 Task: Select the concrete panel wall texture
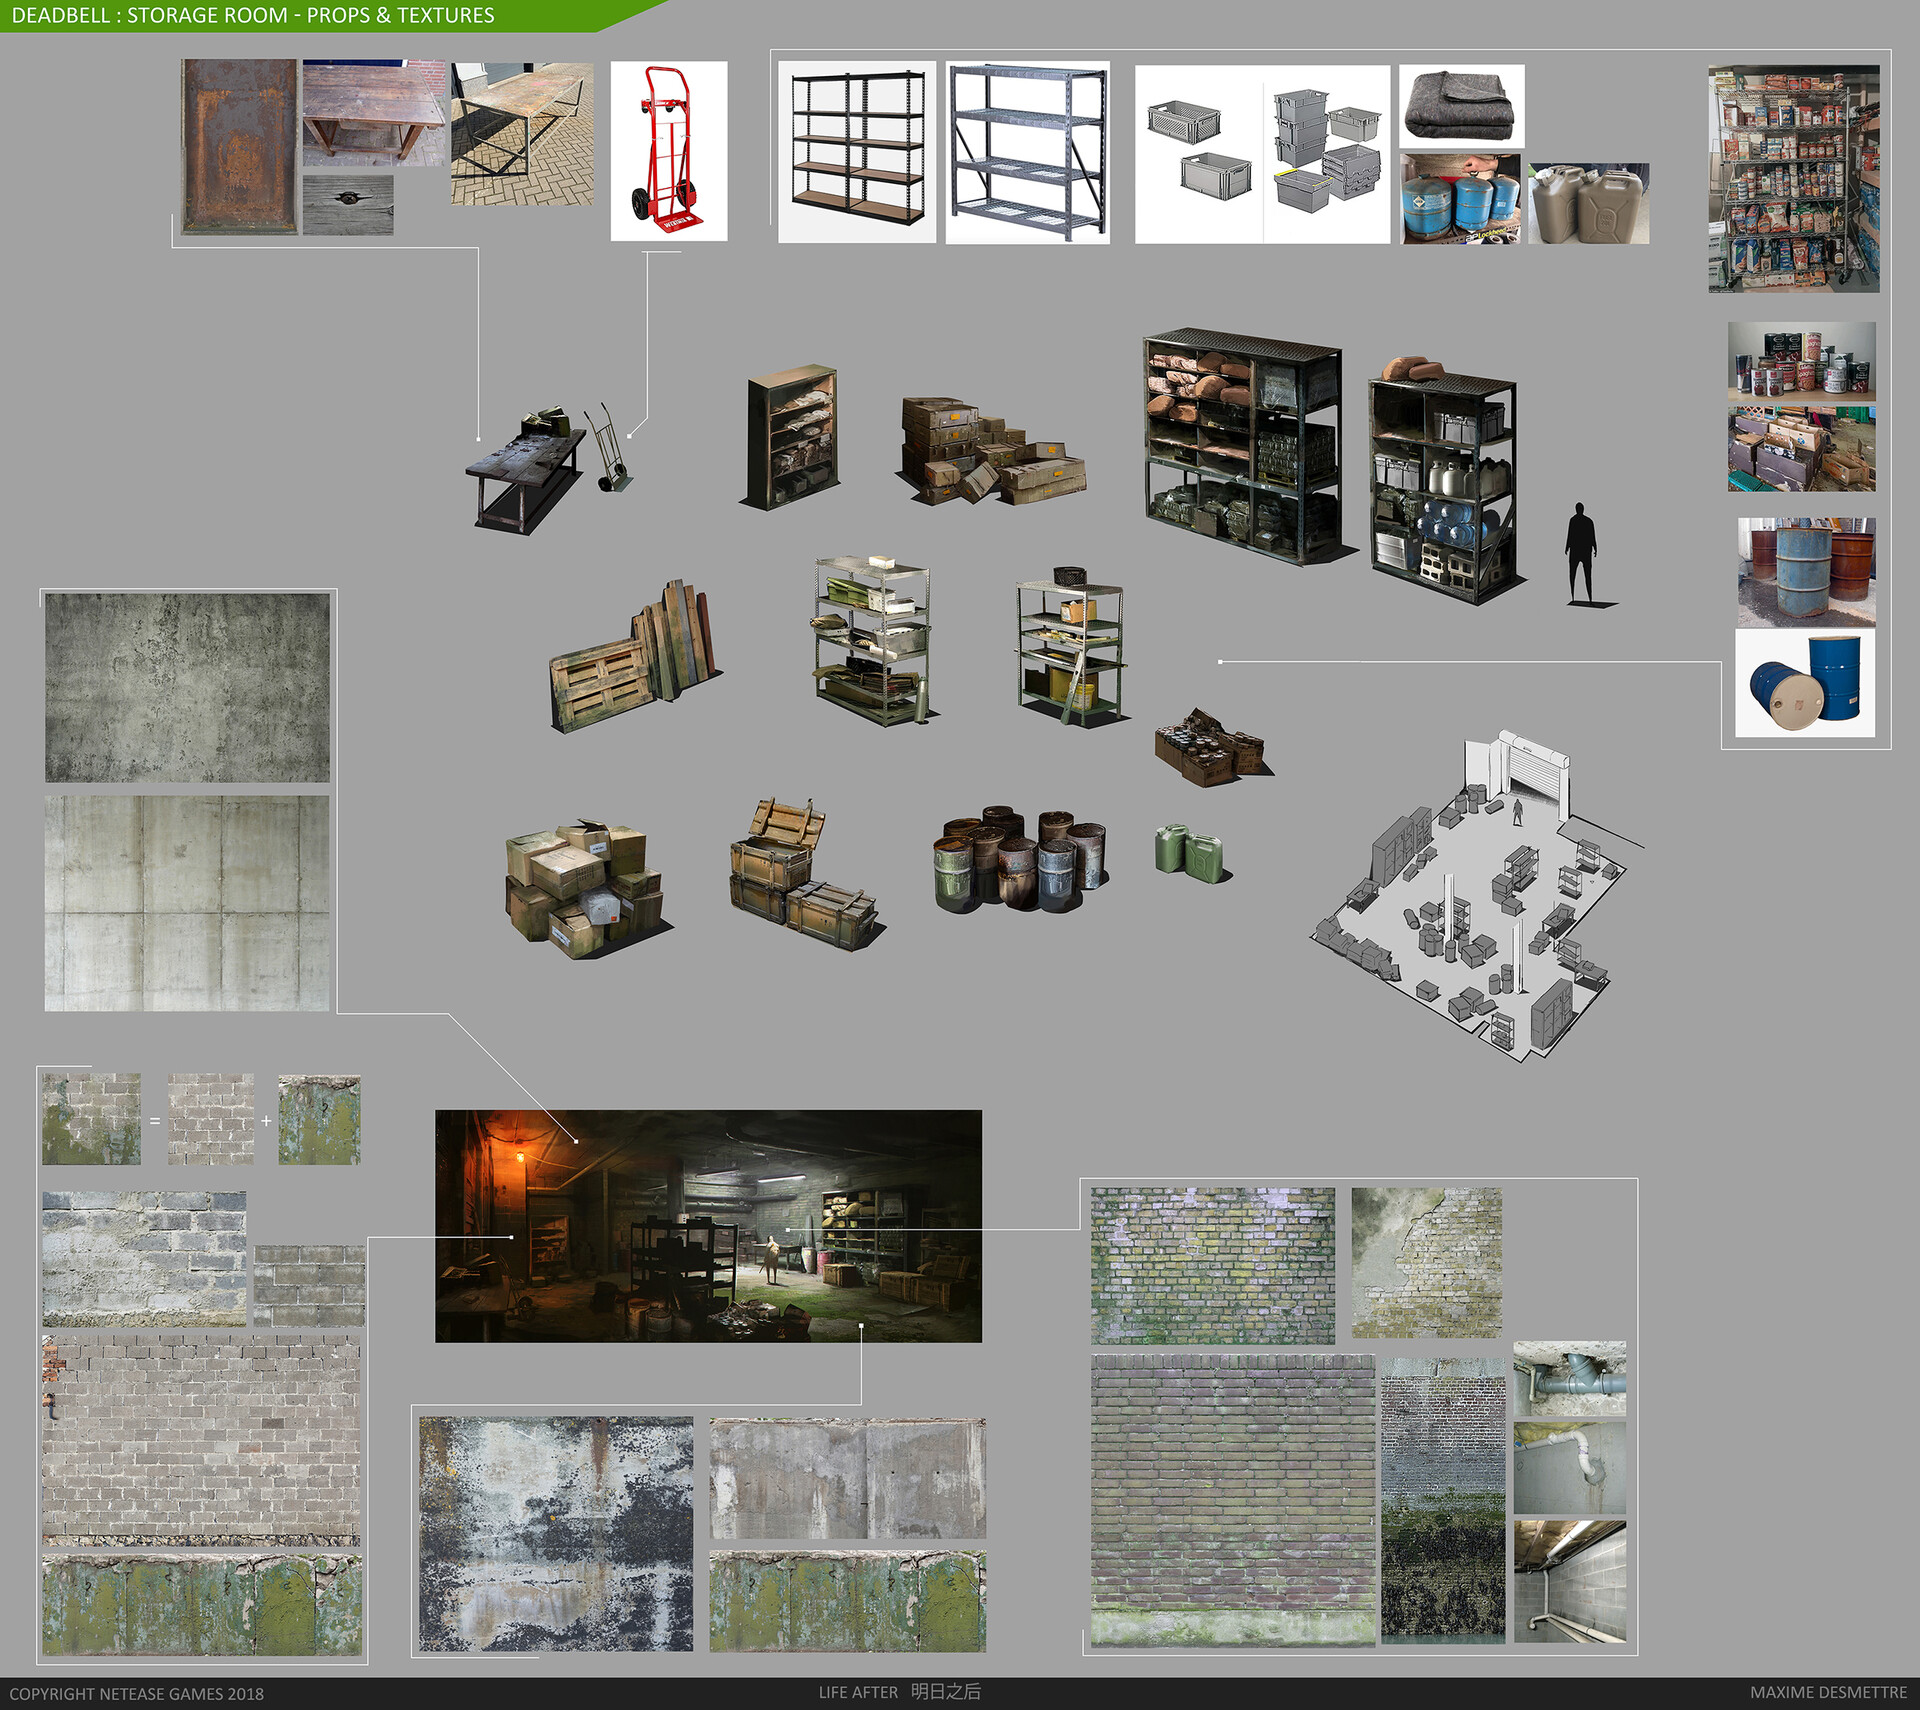pos(187,903)
